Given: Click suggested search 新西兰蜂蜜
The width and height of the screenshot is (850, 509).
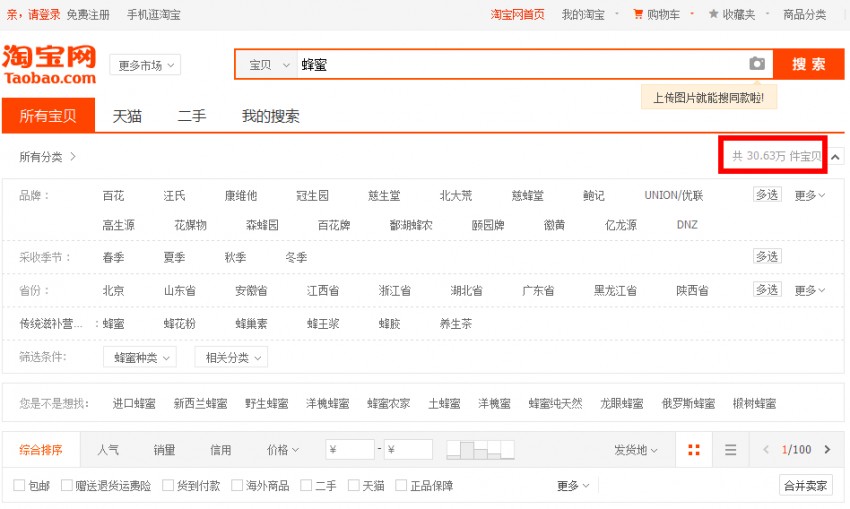Looking at the screenshot, I should 200,403.
